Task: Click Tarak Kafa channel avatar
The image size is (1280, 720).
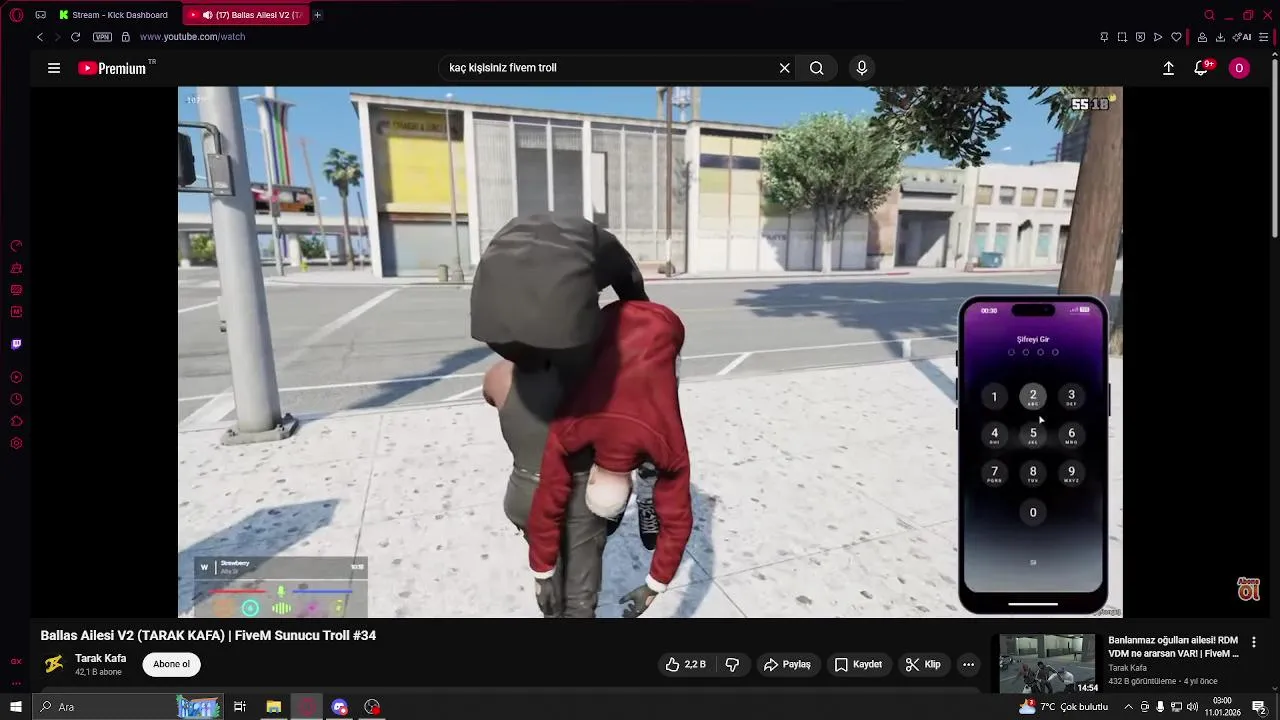Action: [x=54, y=664]
